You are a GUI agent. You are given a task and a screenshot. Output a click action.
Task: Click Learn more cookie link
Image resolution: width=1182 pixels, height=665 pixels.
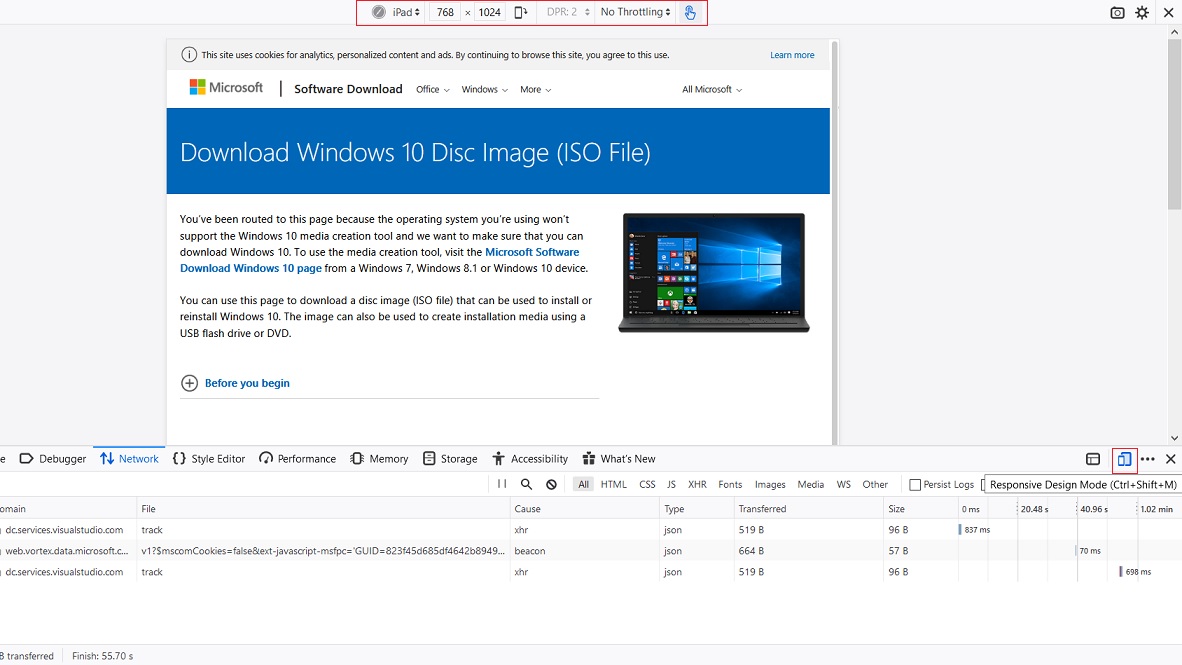(792, 55)
